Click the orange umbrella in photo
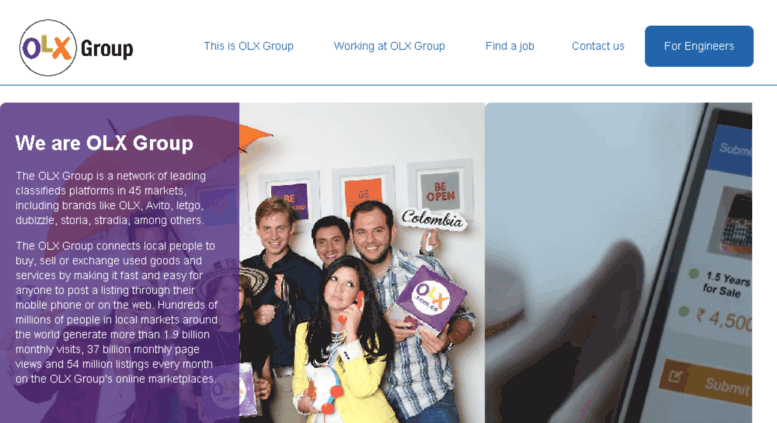Screen dimensions: 777x423 point(256,137)
